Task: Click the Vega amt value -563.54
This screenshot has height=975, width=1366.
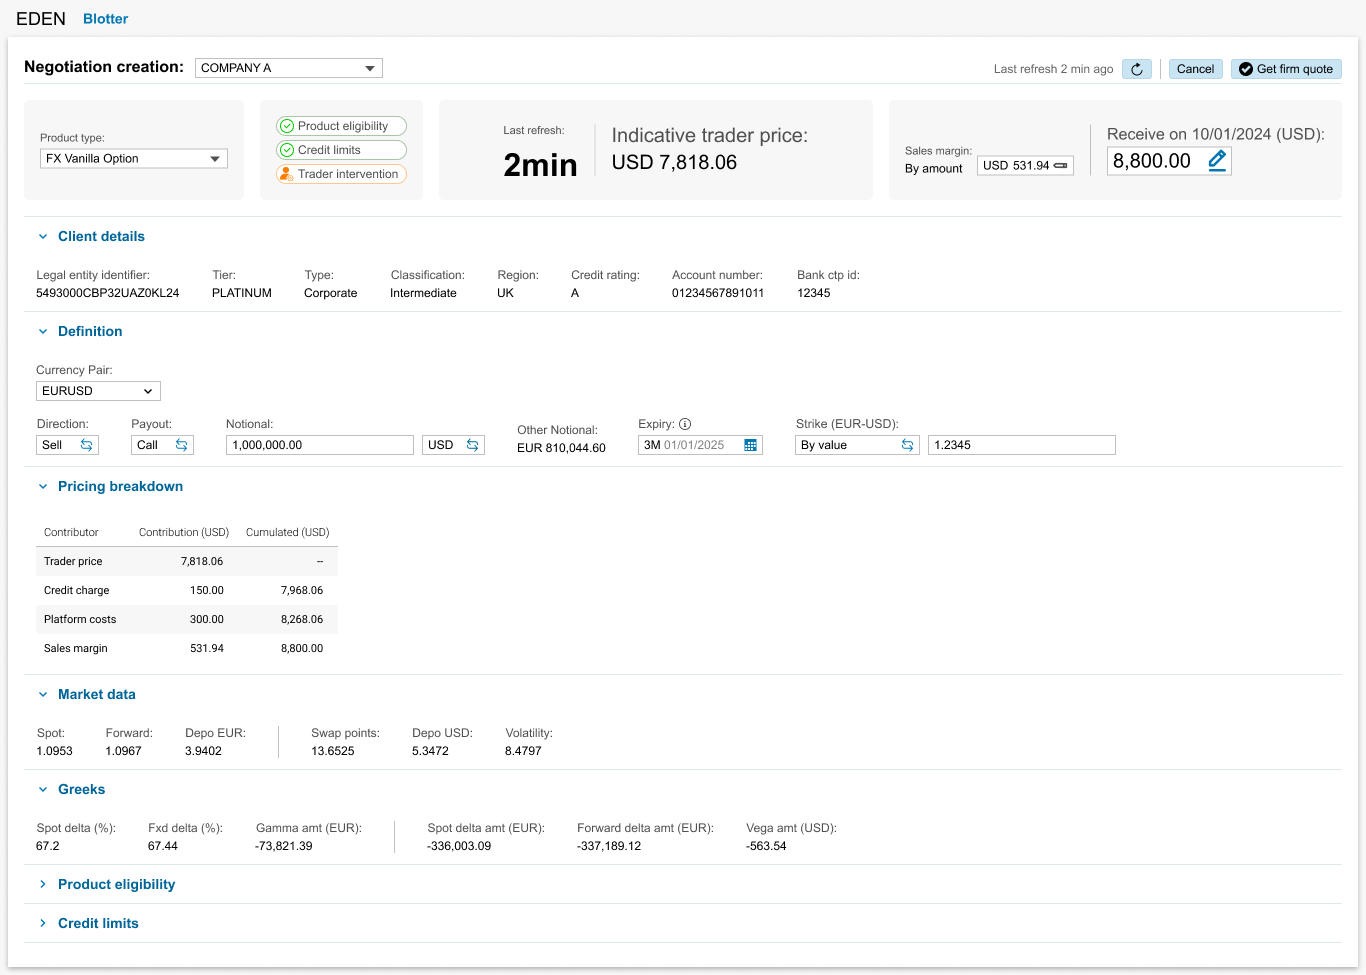Action: (766, 846)
